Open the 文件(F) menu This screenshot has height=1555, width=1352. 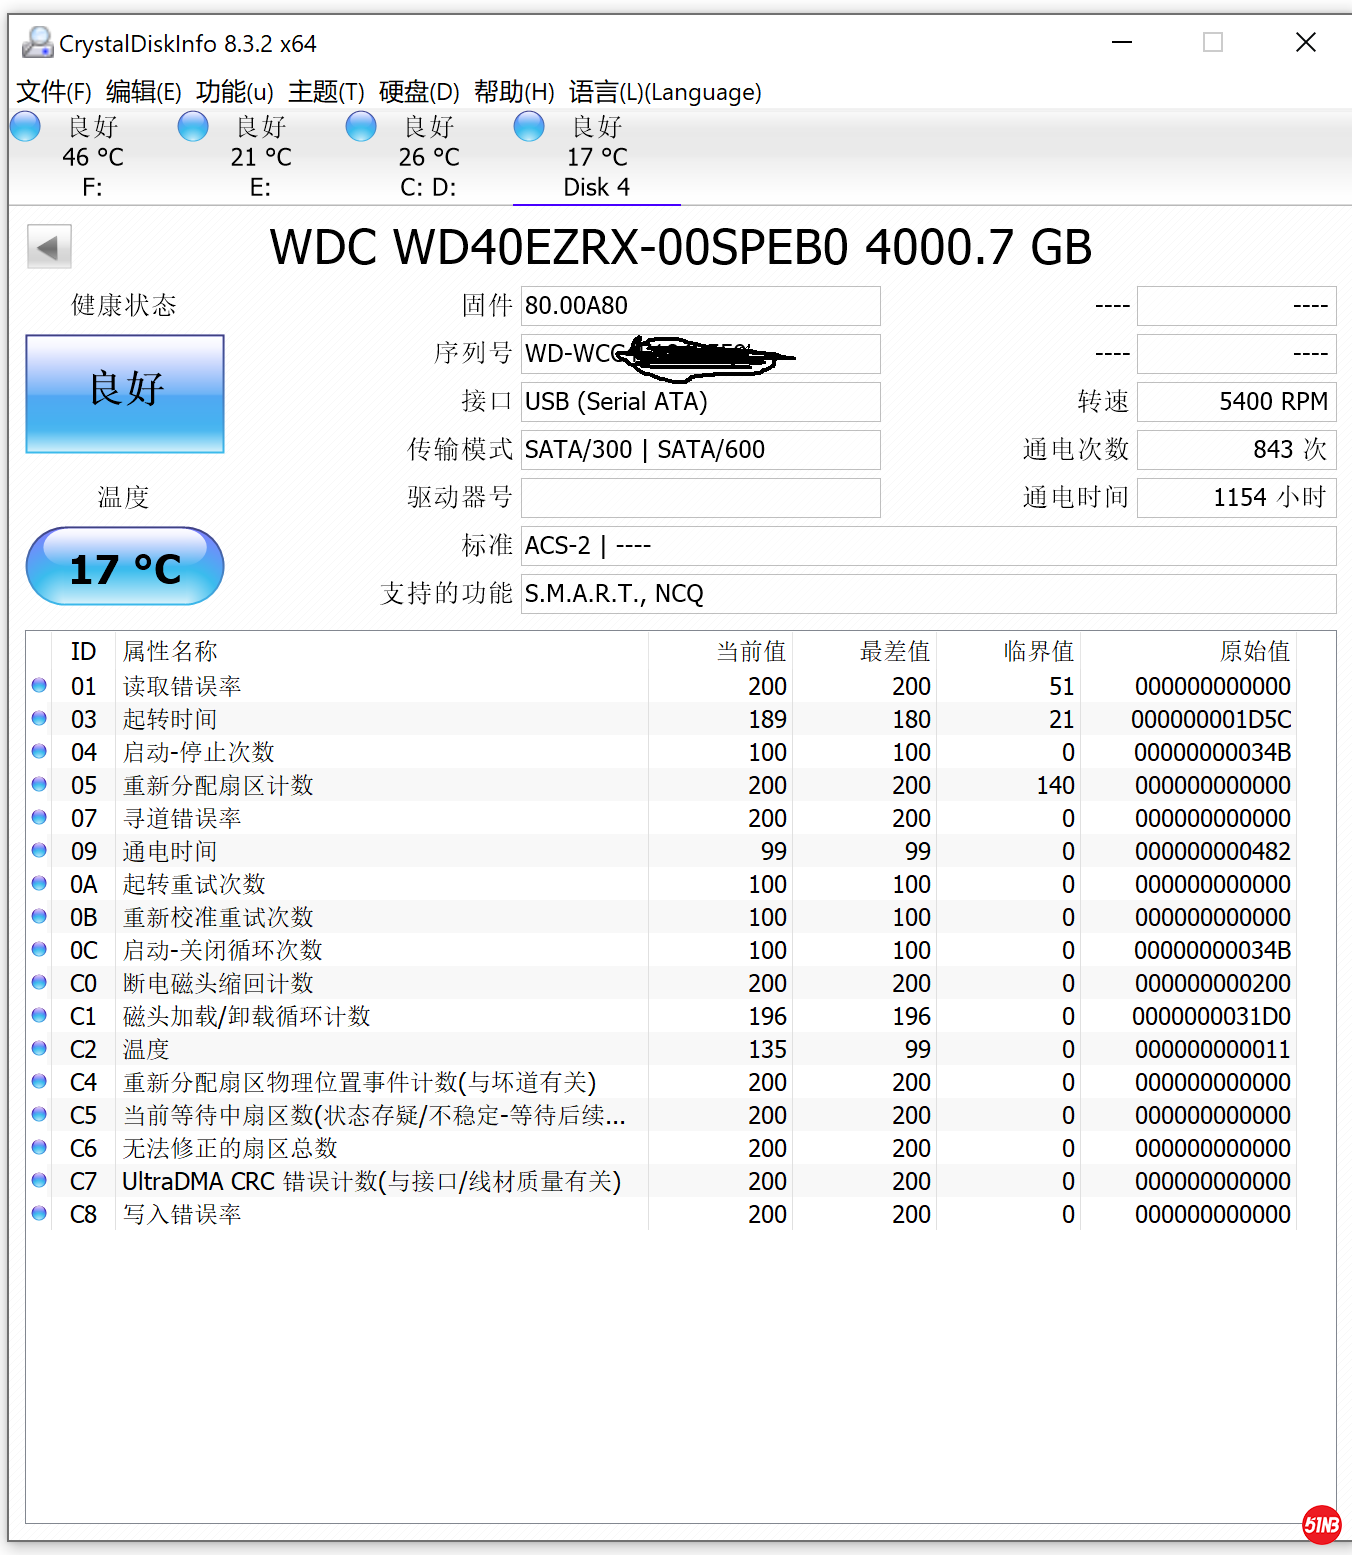click(x=54, y=92)
